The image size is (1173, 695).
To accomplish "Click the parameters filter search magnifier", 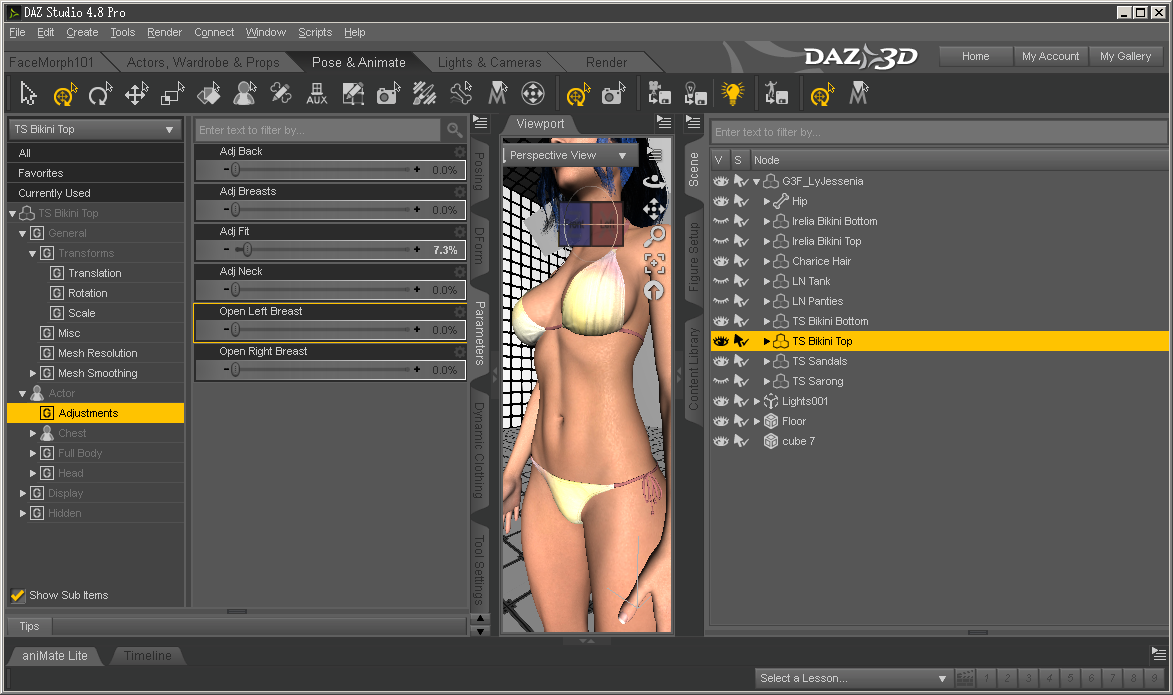I will point(454,130).
